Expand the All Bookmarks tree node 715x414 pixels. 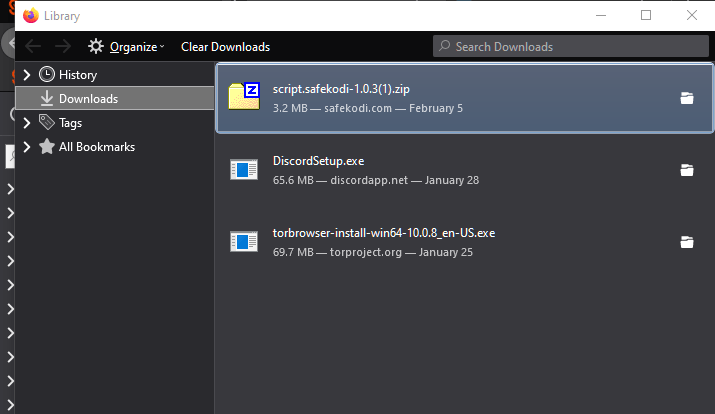pyautogui.click(x=26, y=147)
